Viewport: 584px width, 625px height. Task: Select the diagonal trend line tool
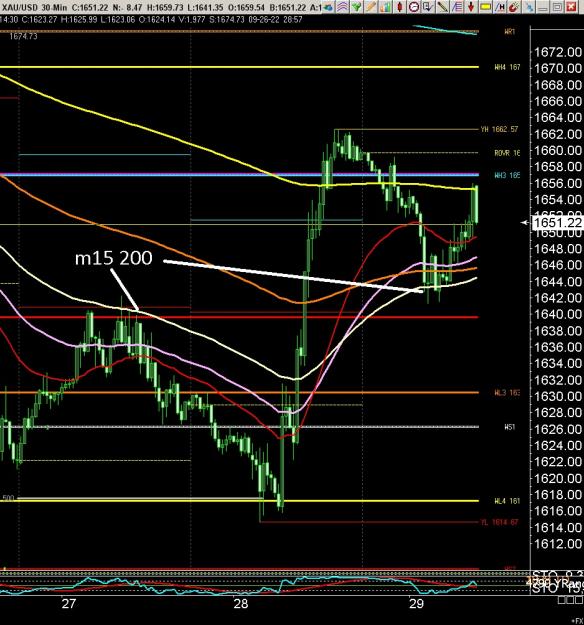point(442,7)
